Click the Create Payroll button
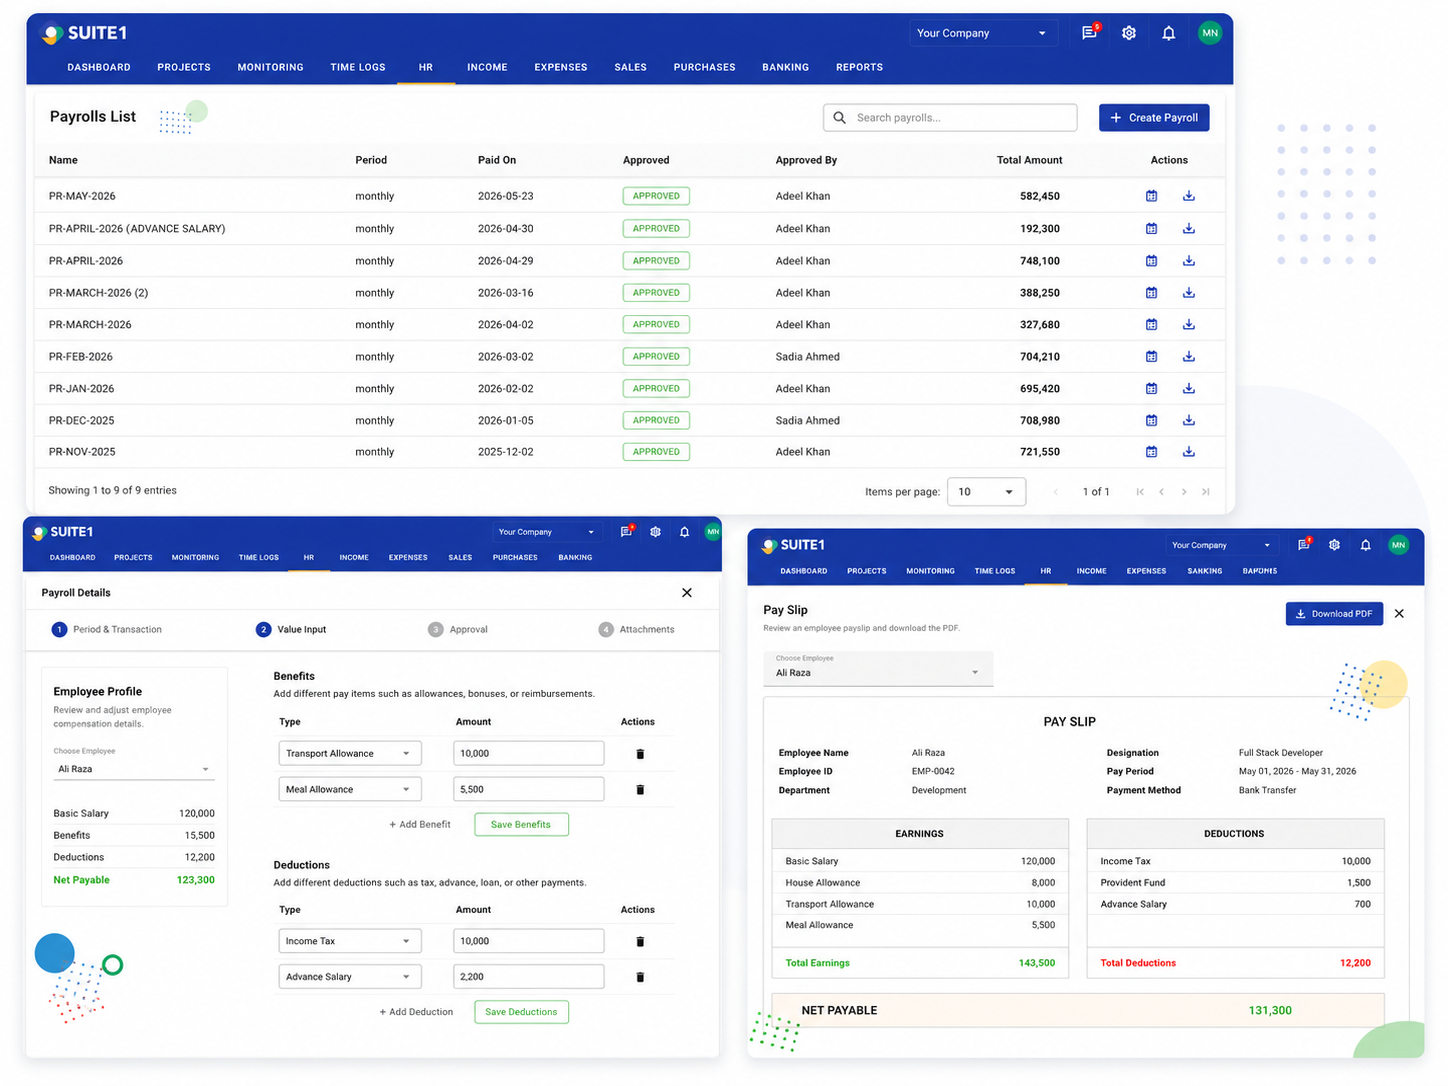The height and width of the screenshot is (1086, 1448). click(1154, 117)
